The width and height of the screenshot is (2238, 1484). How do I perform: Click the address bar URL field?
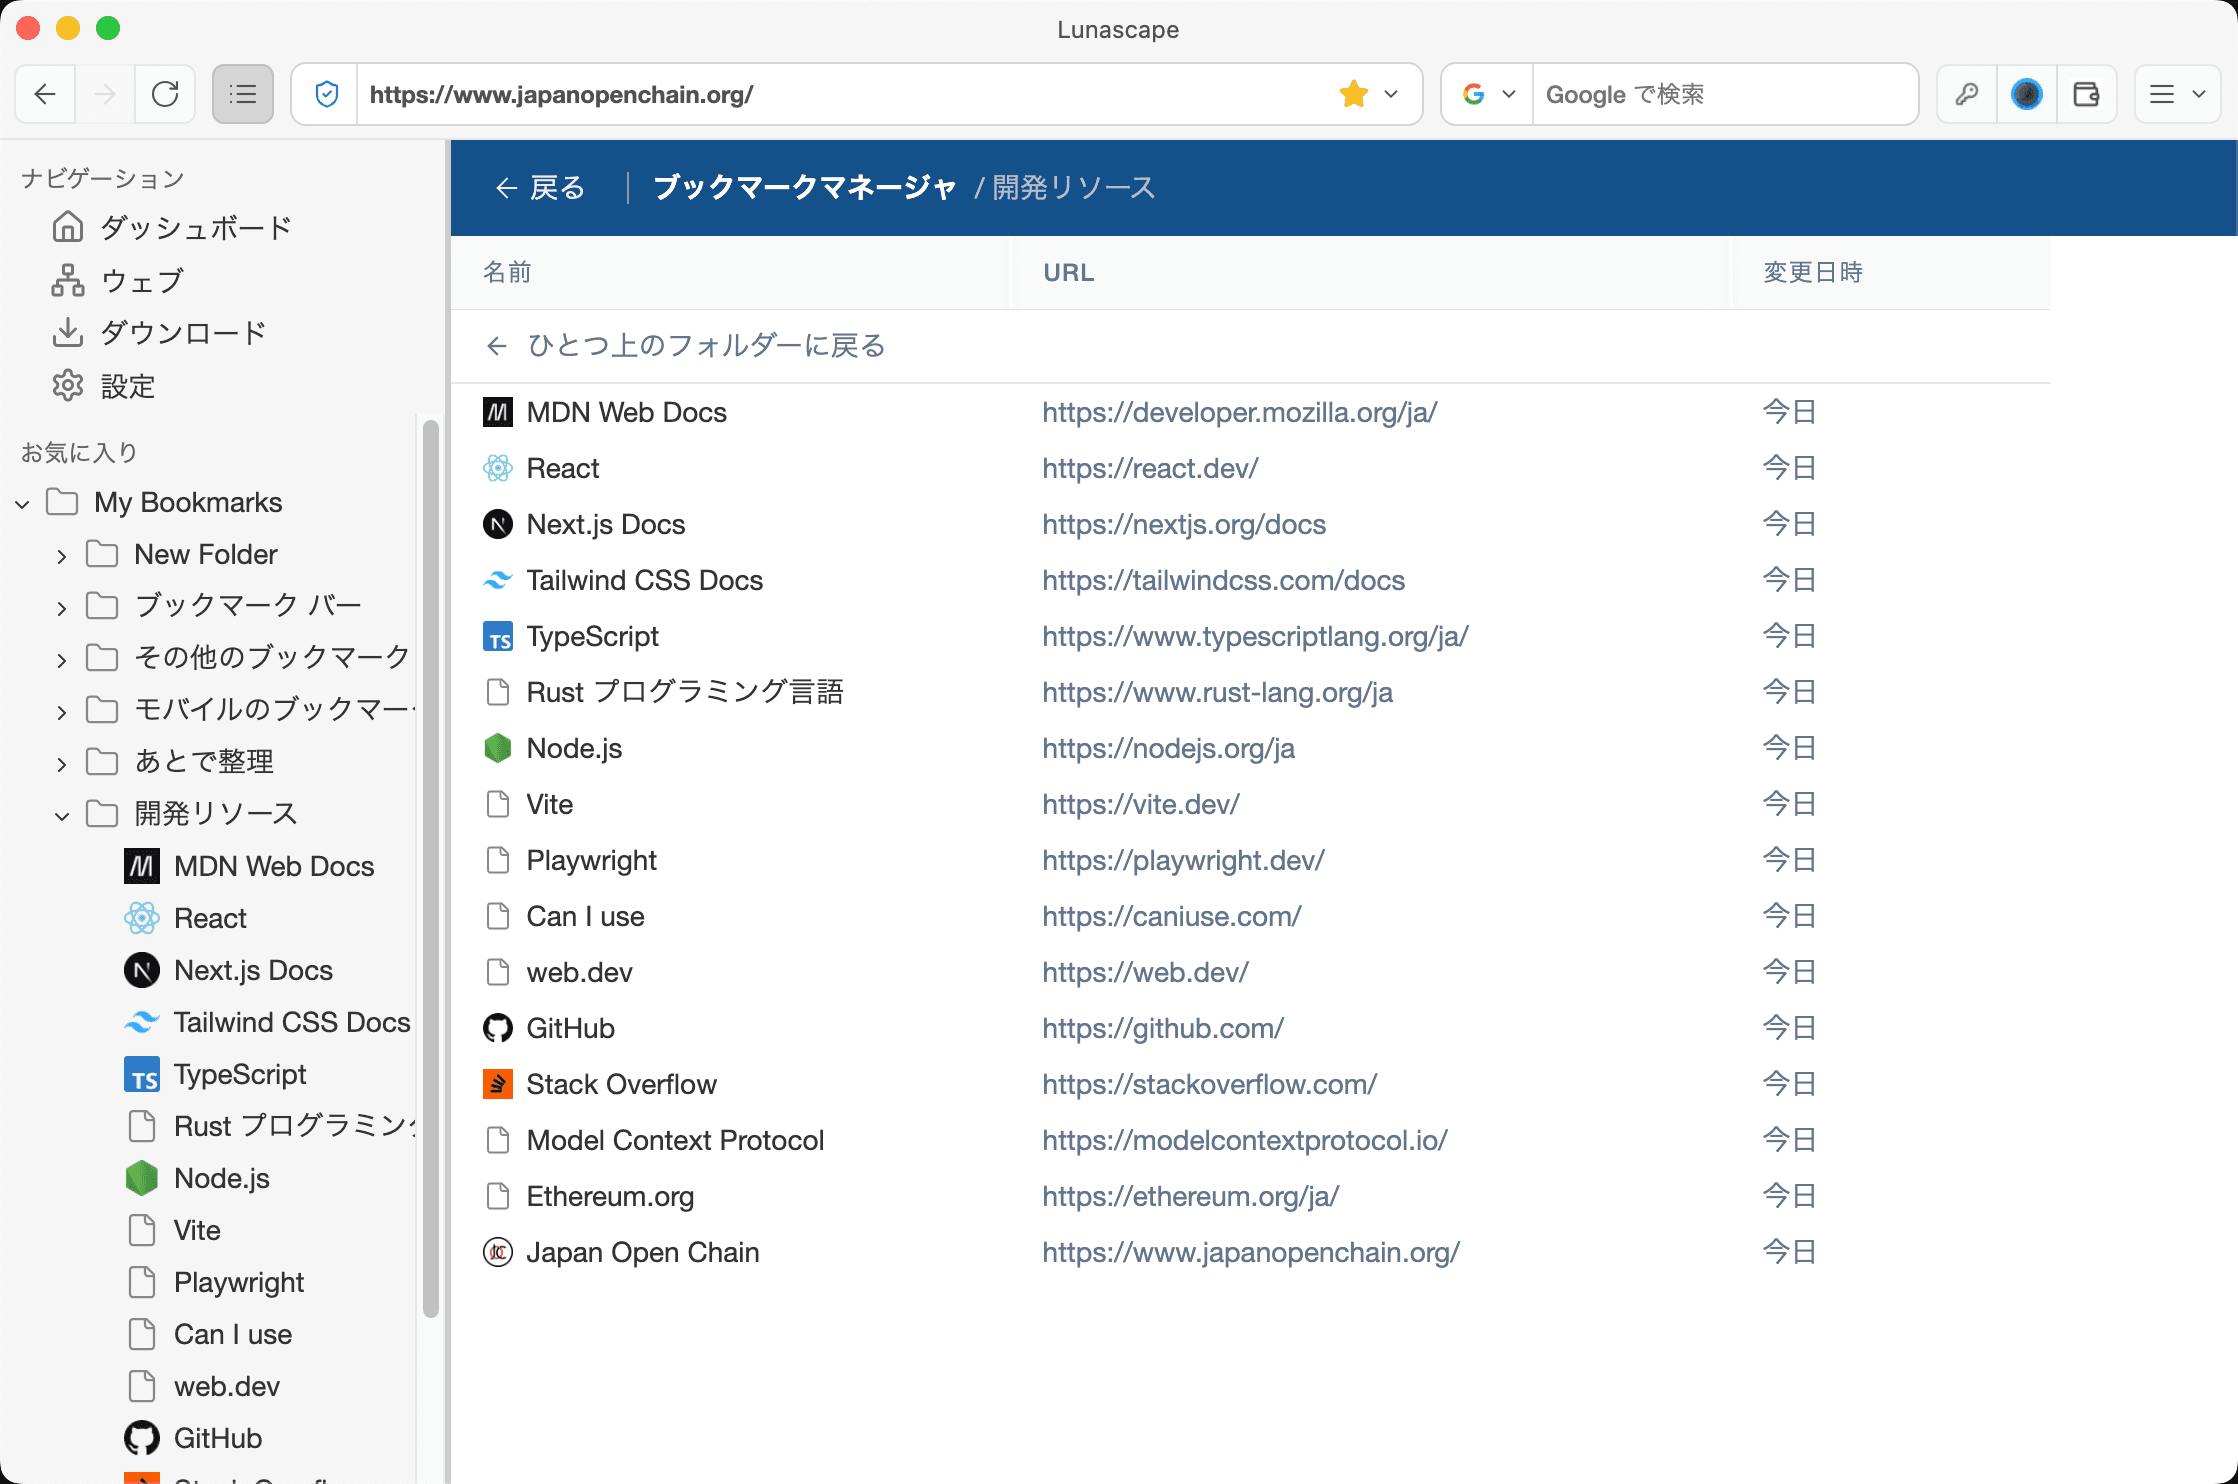(x=845, y=94)
